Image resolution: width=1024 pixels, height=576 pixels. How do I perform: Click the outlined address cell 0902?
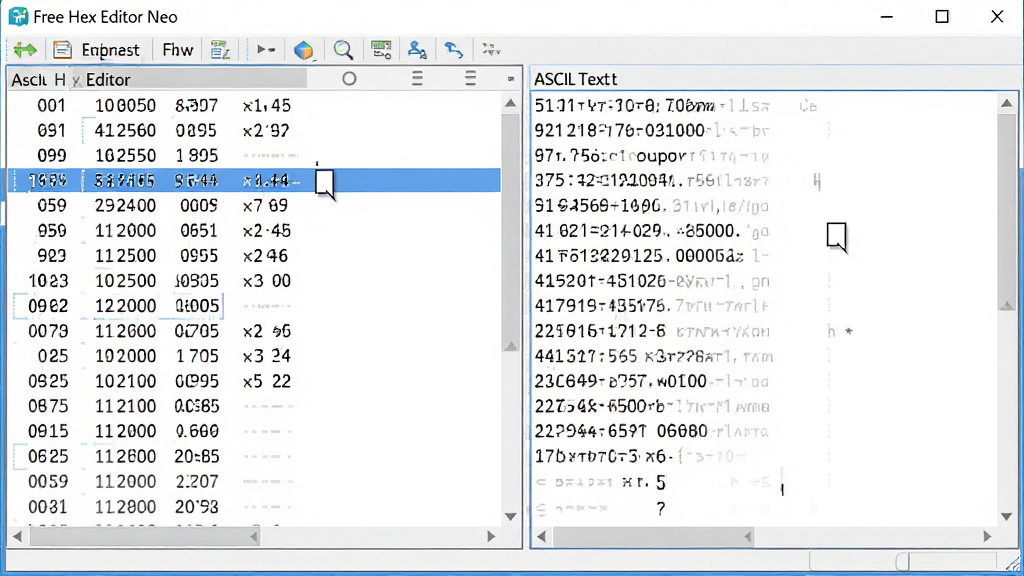click(x=47, y=306)
